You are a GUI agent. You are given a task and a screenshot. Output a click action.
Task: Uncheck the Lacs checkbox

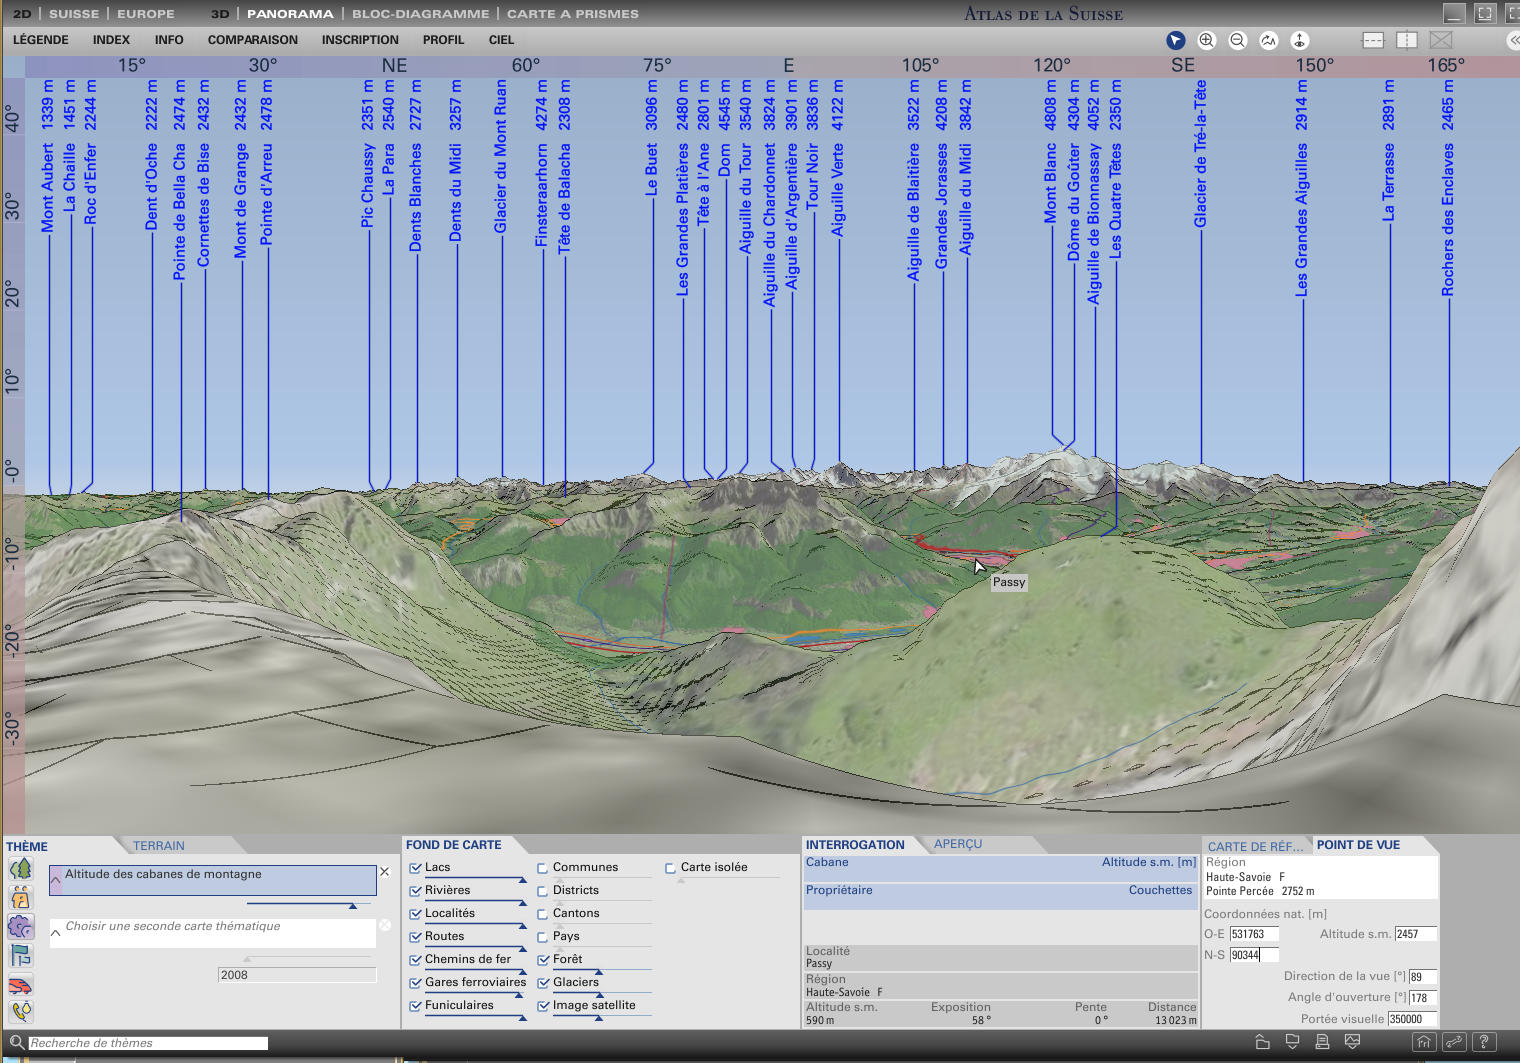point(415,868)
